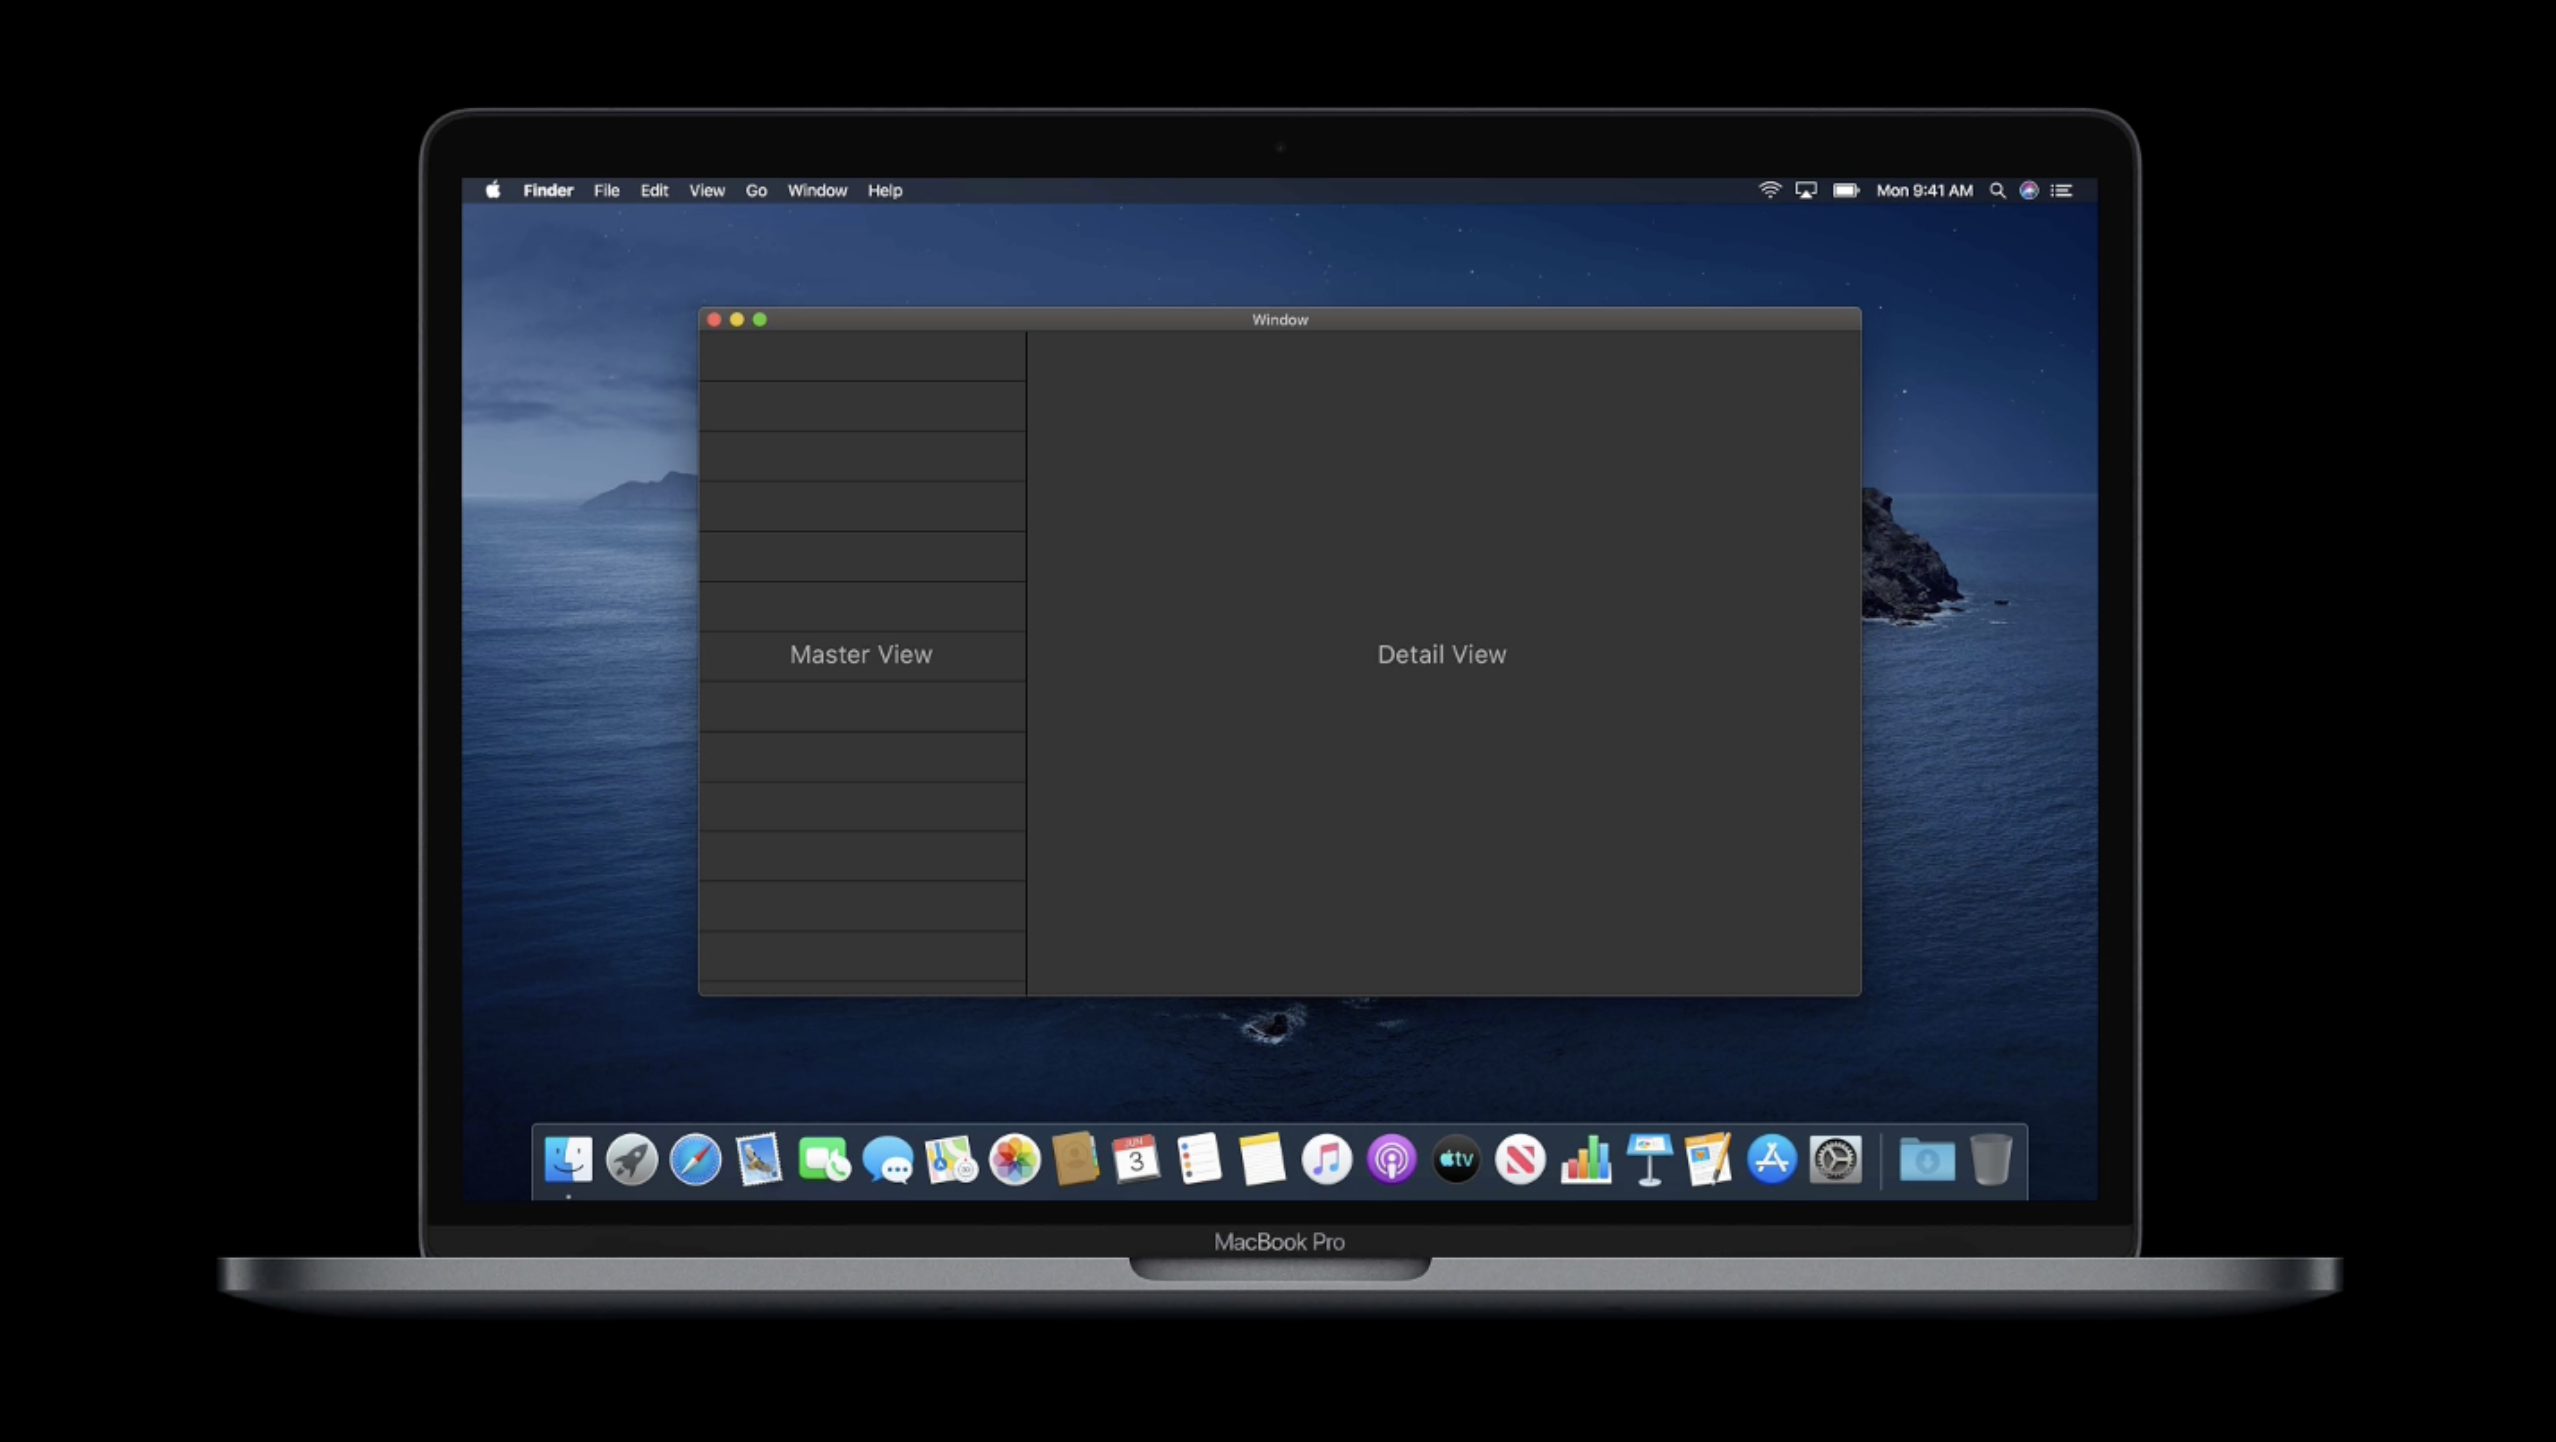2556x1442 pixels.
Task: Open the File menu
Action: pos(606,190)
